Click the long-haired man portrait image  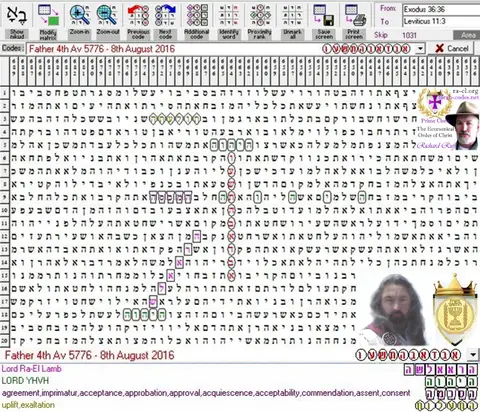(x=395, y=310)
